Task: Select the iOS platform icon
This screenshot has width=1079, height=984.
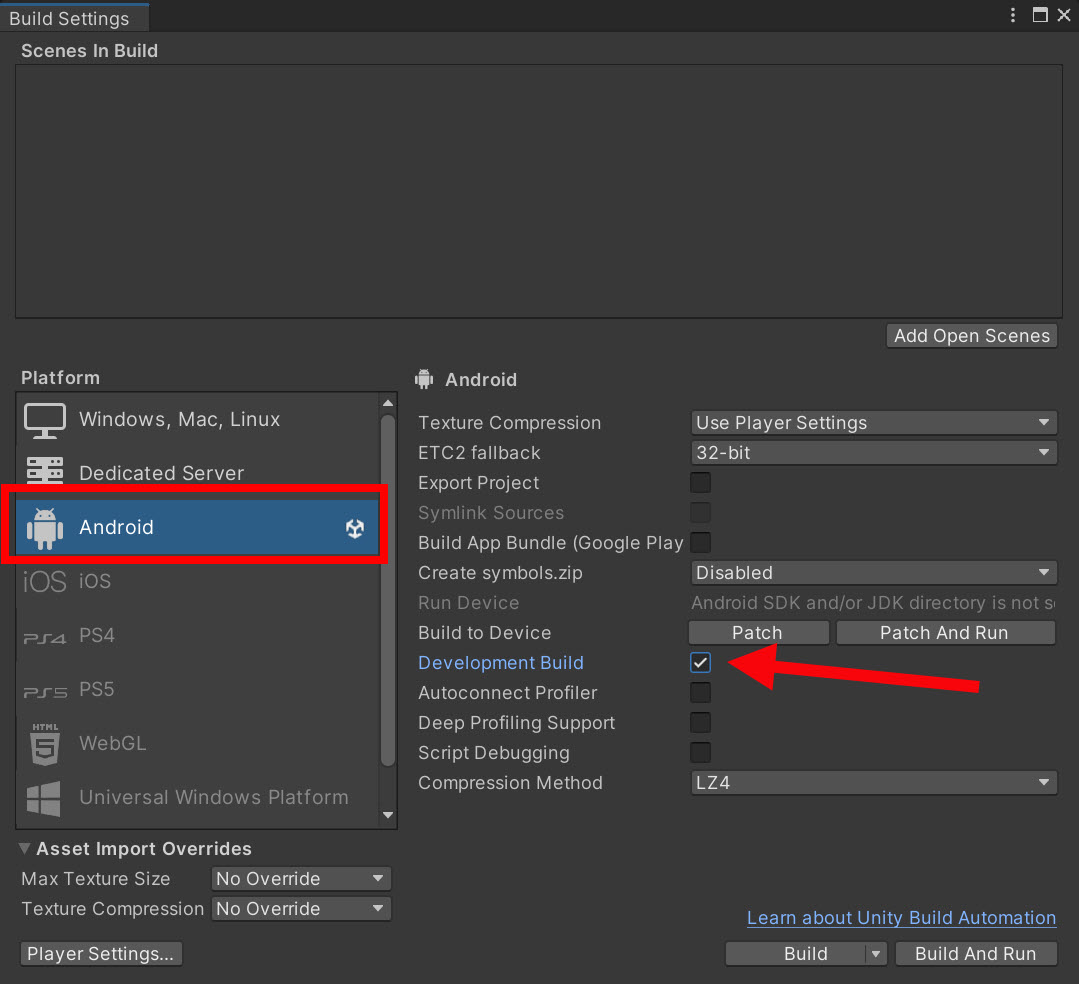Action: (x=45, y=581)
